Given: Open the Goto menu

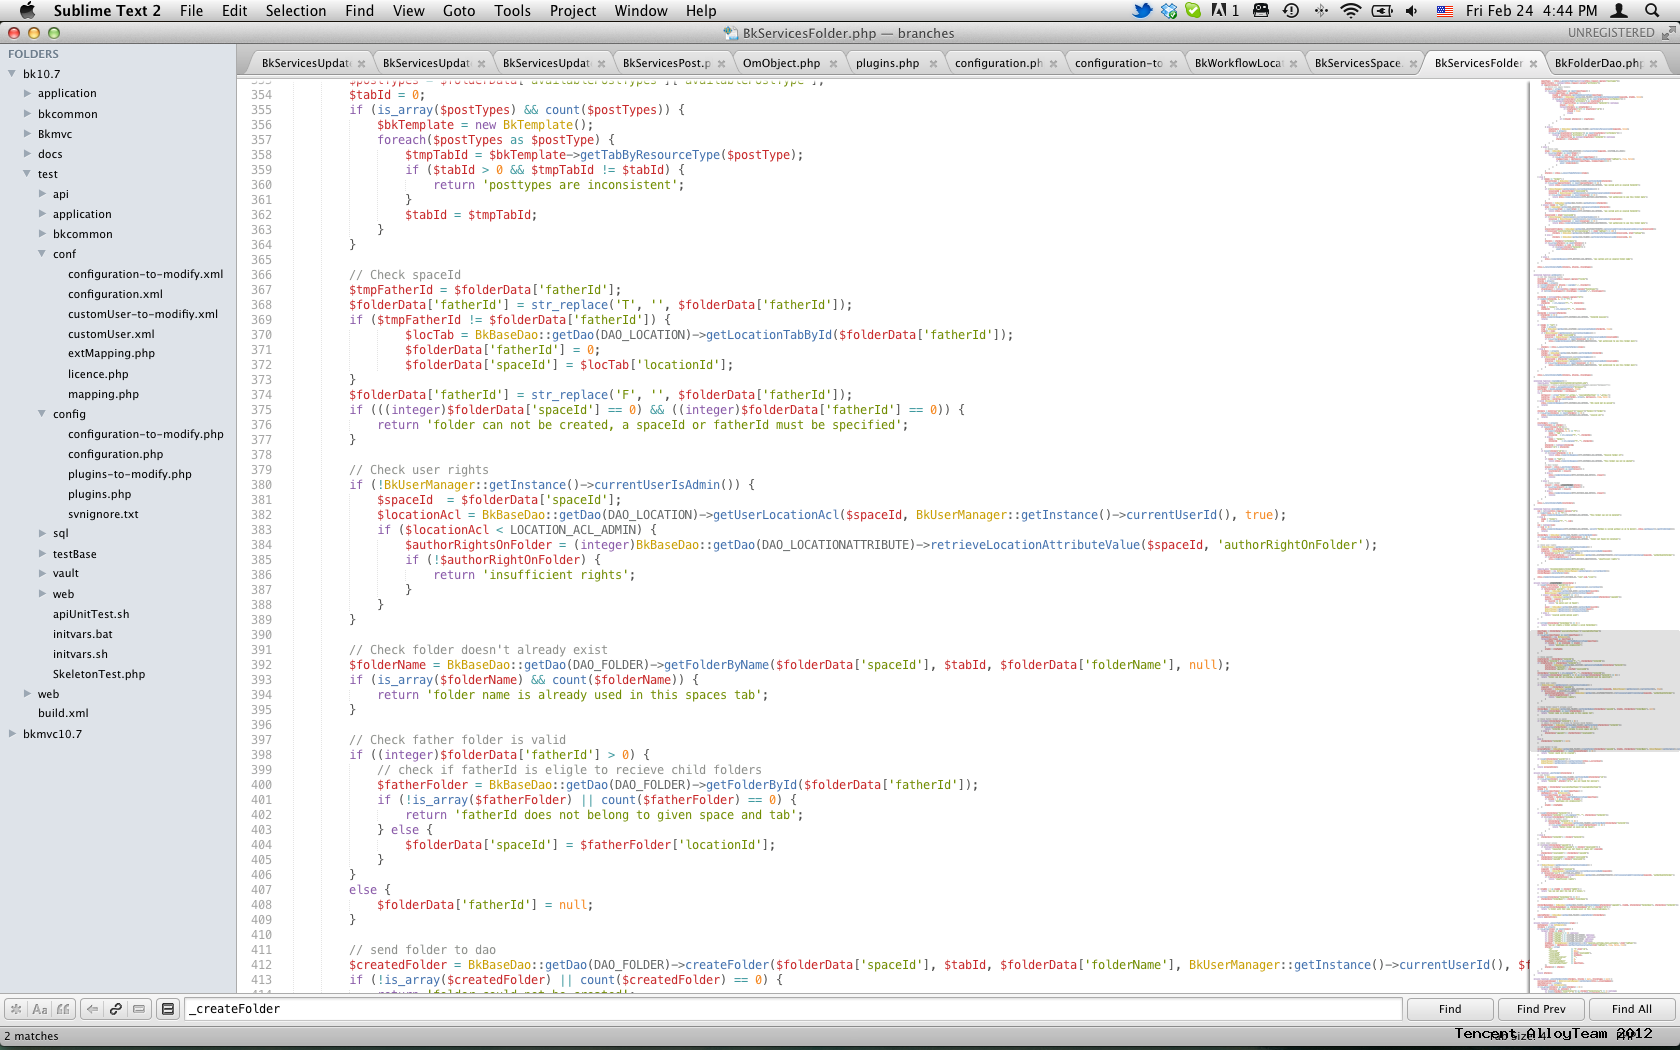Looking at the screenshot, I should click(x=458, y=11).
